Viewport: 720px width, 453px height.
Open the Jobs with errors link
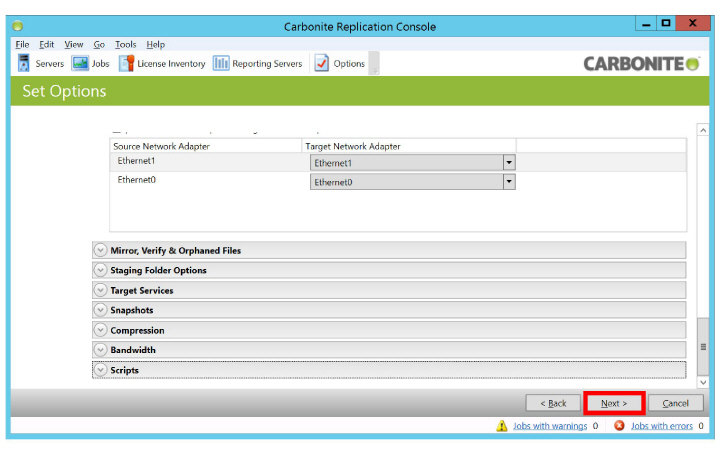coord(661,426)
